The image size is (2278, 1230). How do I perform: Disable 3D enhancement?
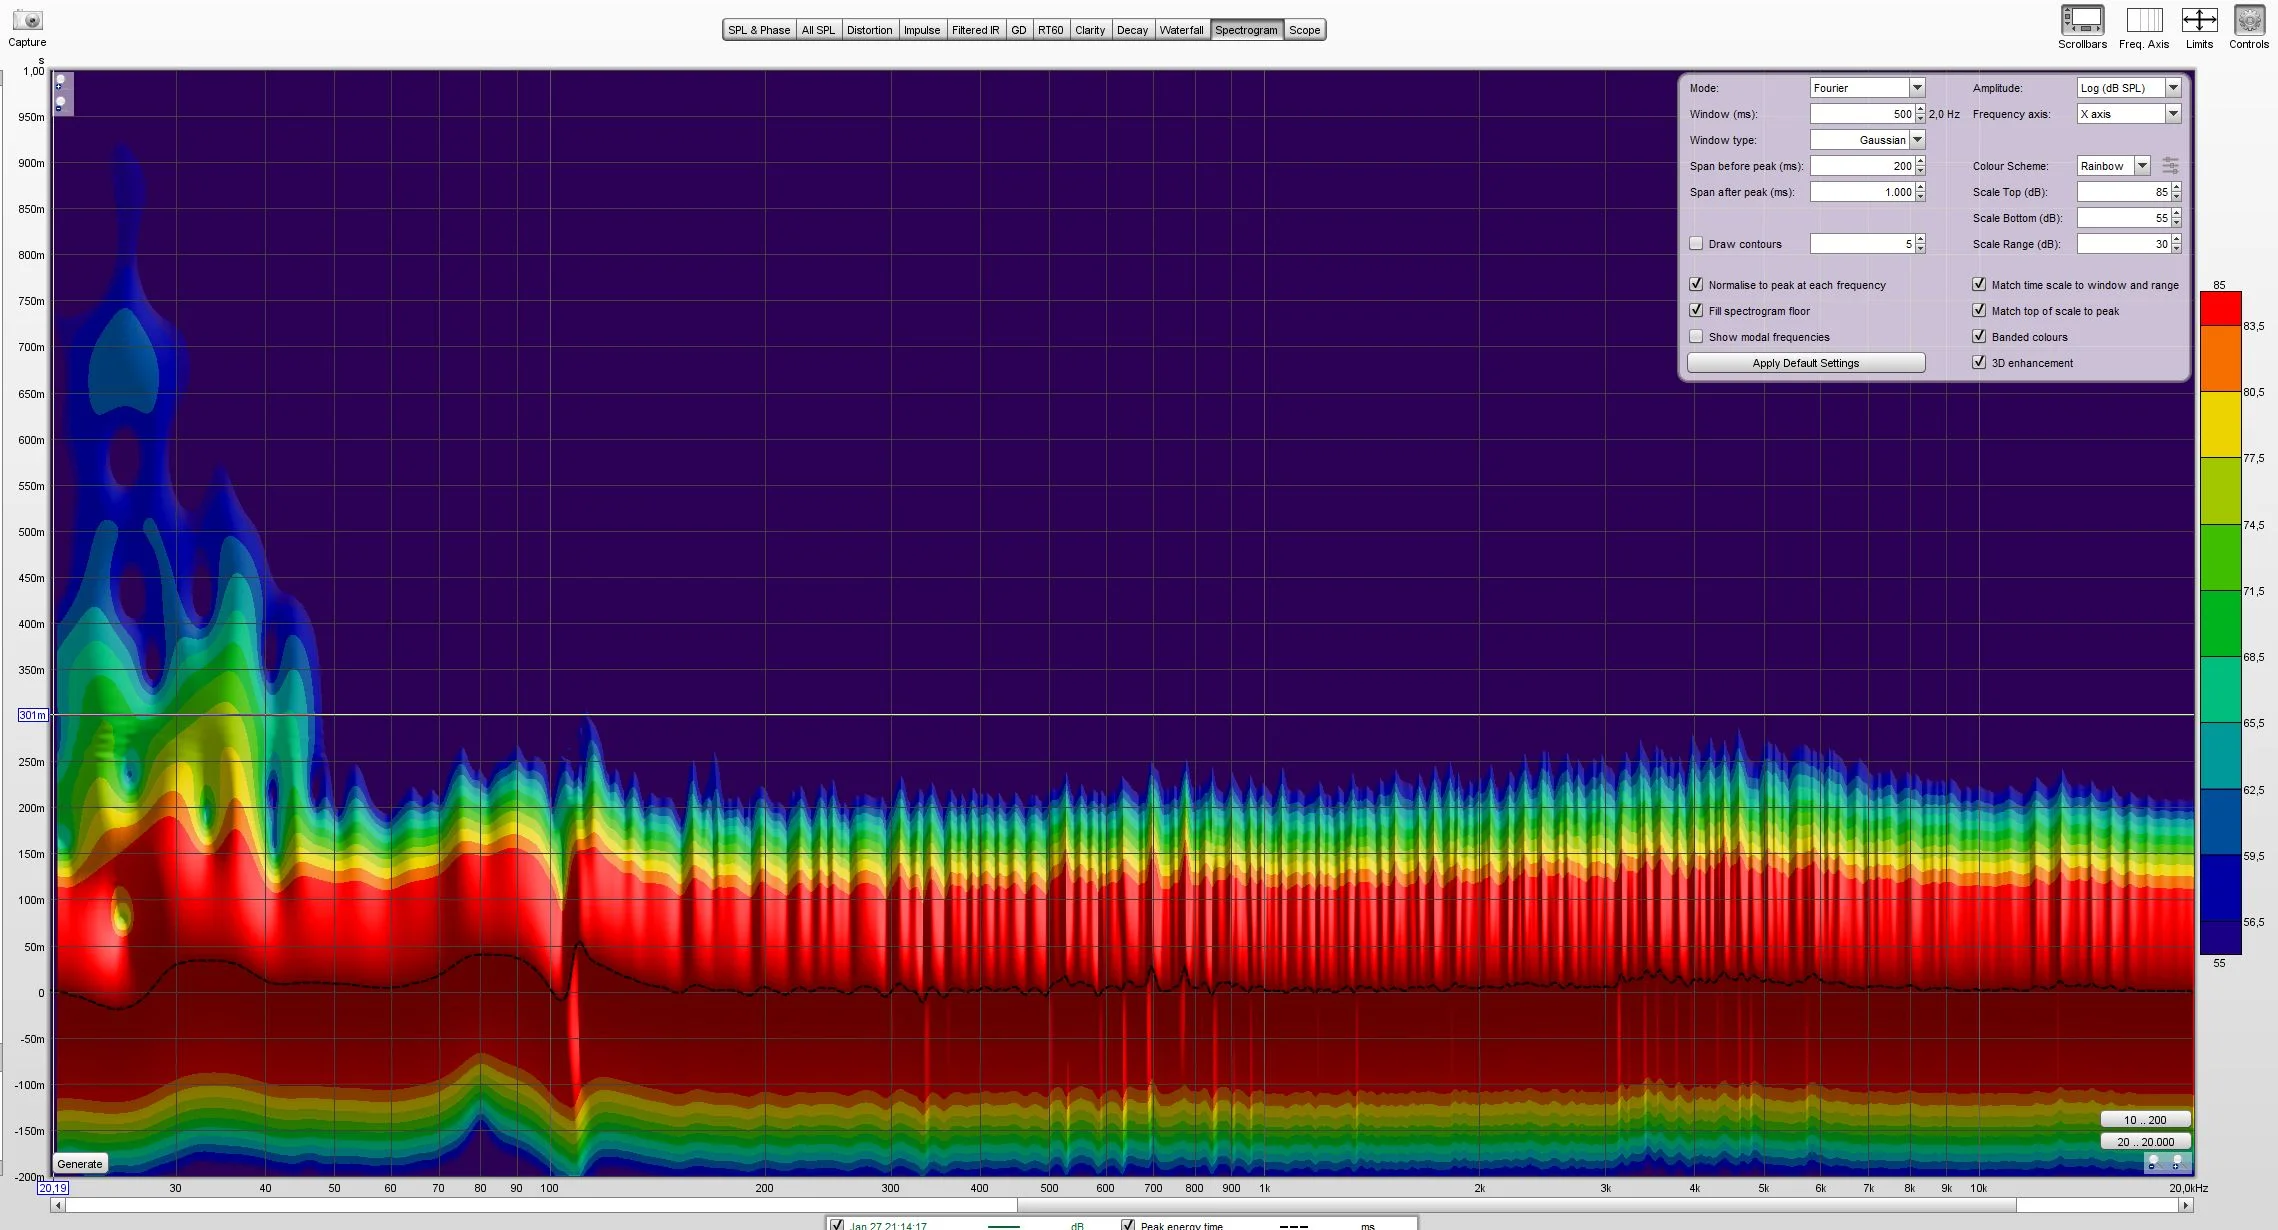[x=1979, y=363]
